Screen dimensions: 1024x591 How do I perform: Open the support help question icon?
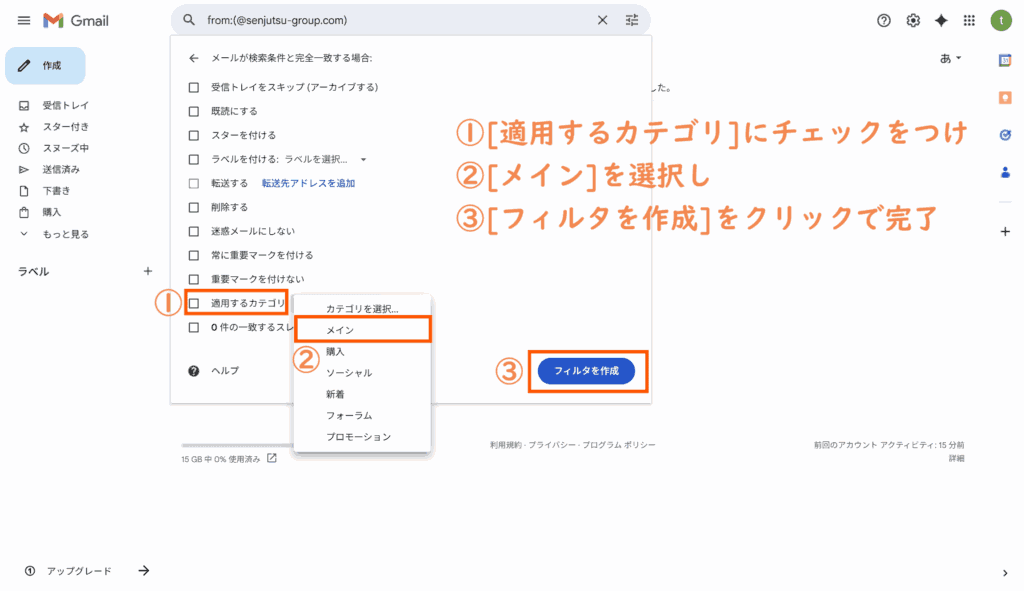tap(884, 21)
